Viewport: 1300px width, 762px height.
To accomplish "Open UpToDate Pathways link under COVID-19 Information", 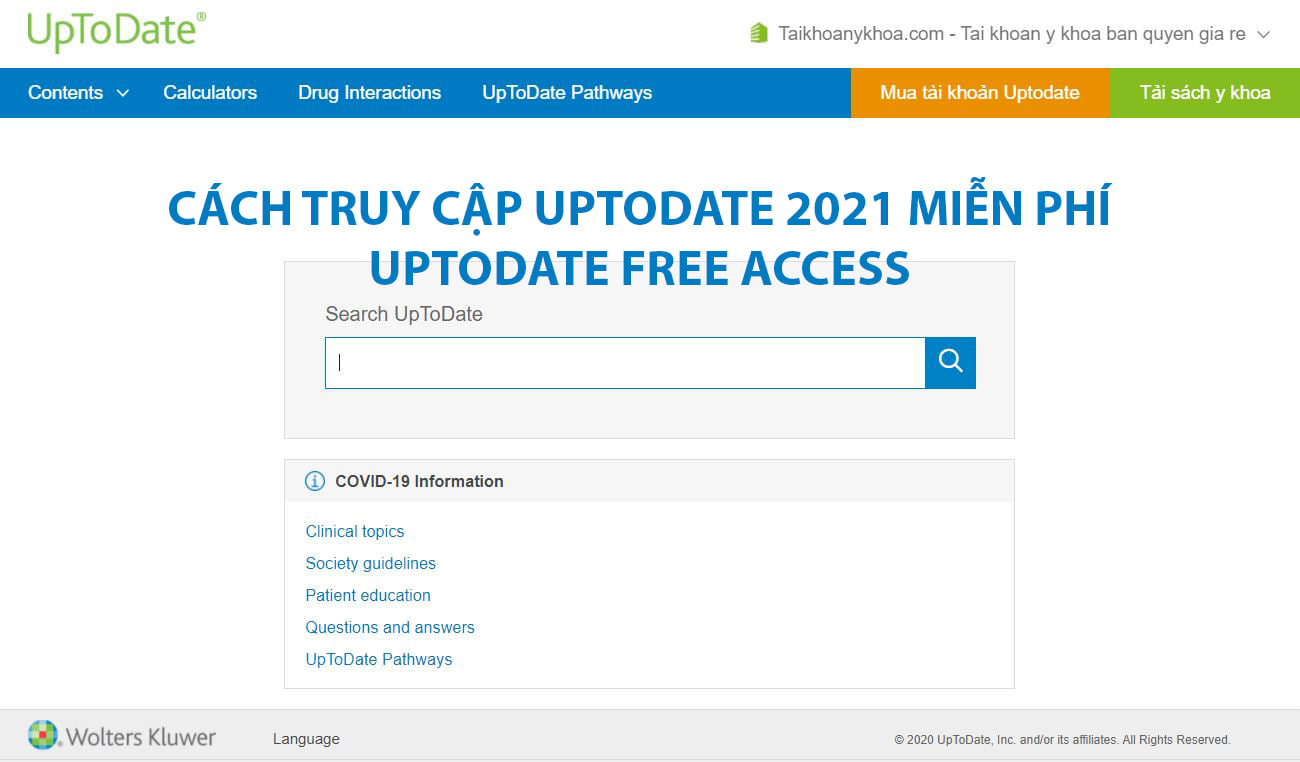I will 379,659.
